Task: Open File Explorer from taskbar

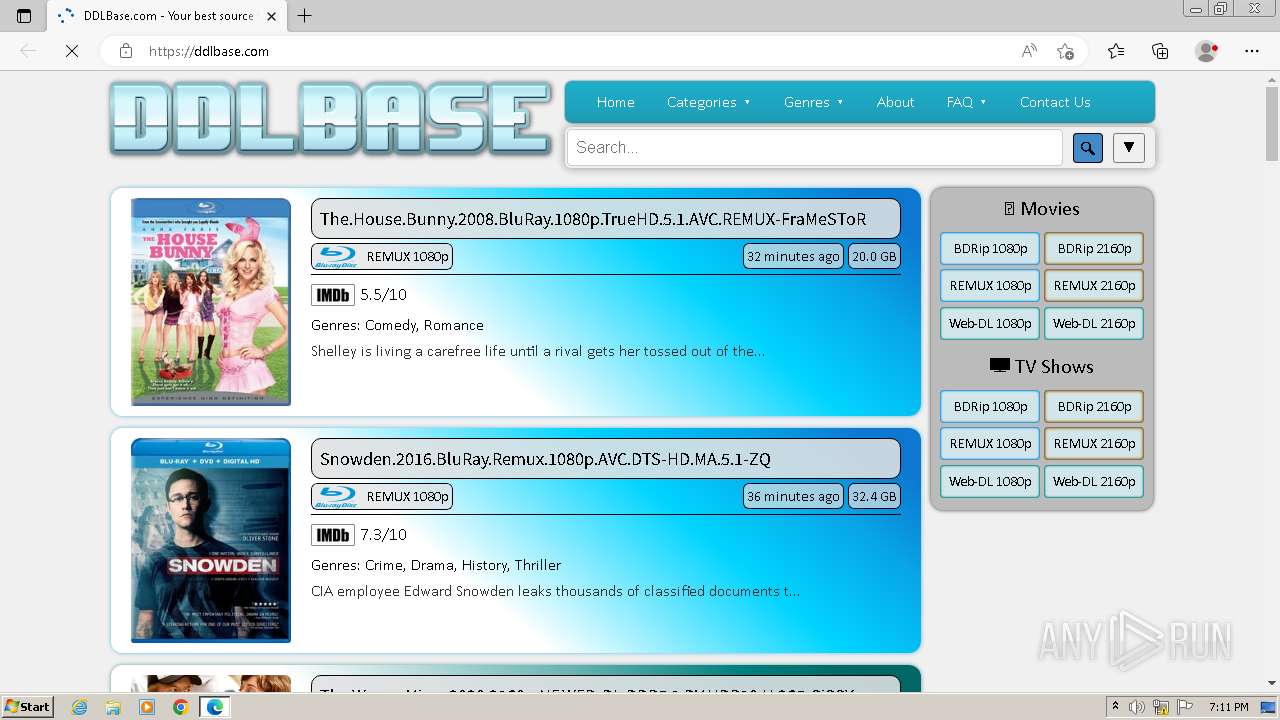Action: coord(113,707)
